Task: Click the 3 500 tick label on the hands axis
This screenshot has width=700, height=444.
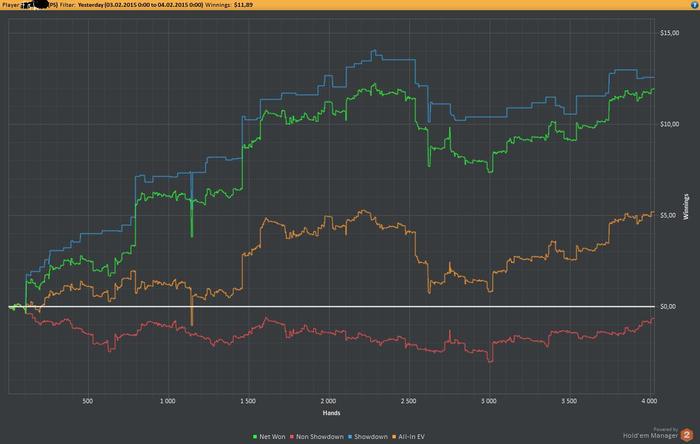Action: (x=569, y=401)
